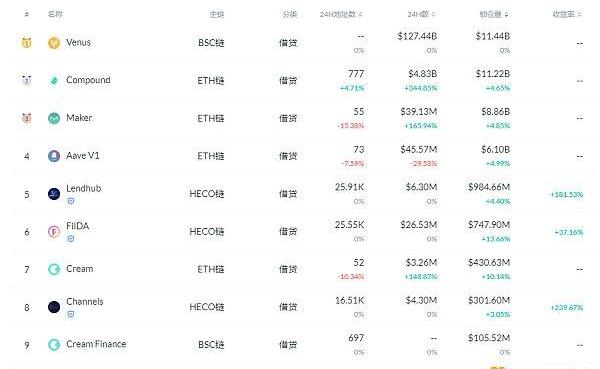The width and height of the screenshot is (600, 369).
Task: Click the Compound green logo icon
Action: (54, 80)
